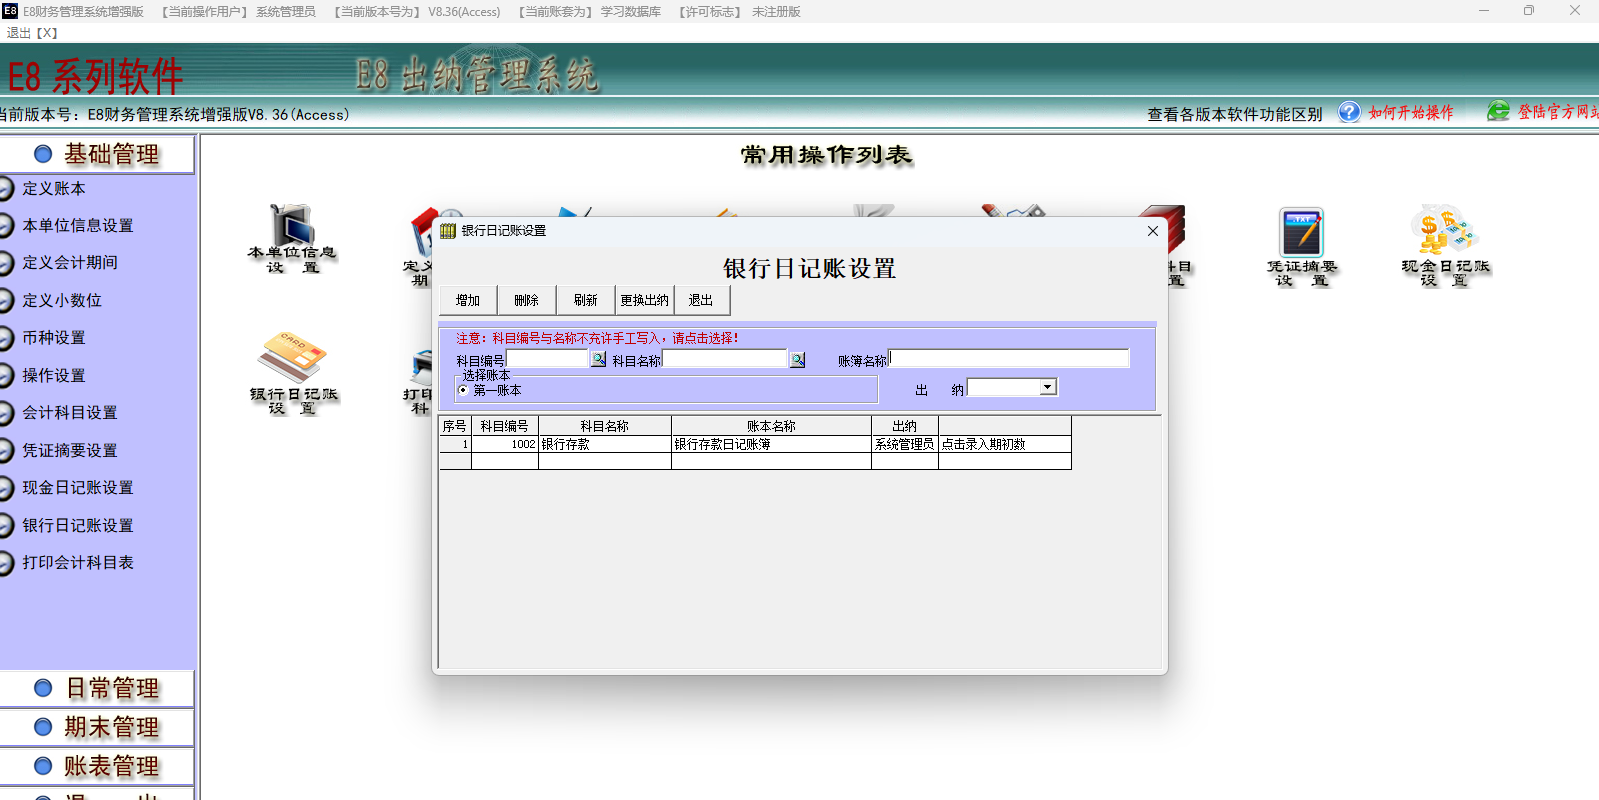The image size is (1599, 800).
Task: Expand the 账表管理 section
Action: click(98, 766)
